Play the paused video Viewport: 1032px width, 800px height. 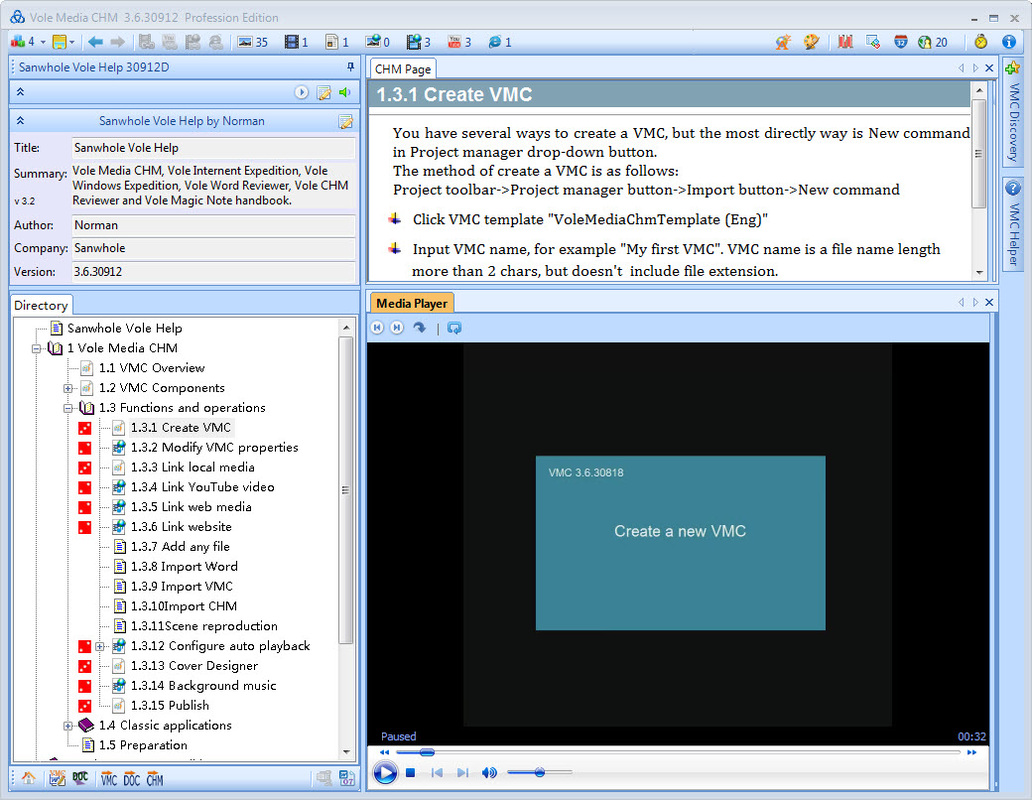point(385,772)
